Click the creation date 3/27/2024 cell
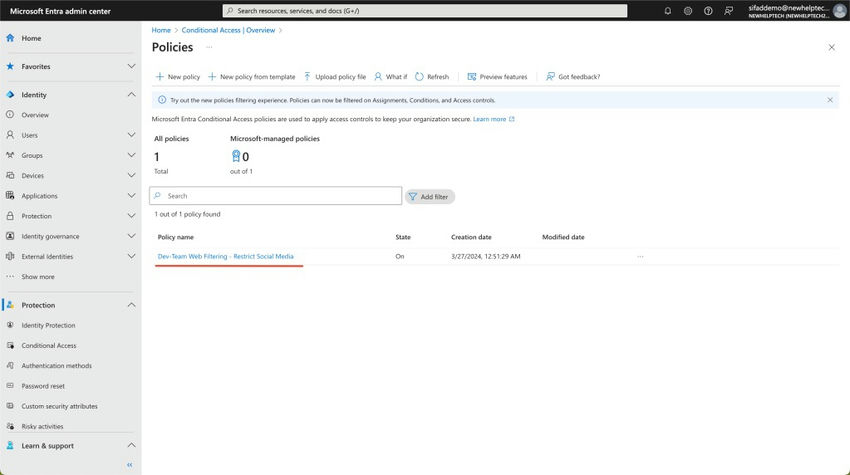Image resolution: width=850 pixels, height=475 pixels. (x=486, y=256)
